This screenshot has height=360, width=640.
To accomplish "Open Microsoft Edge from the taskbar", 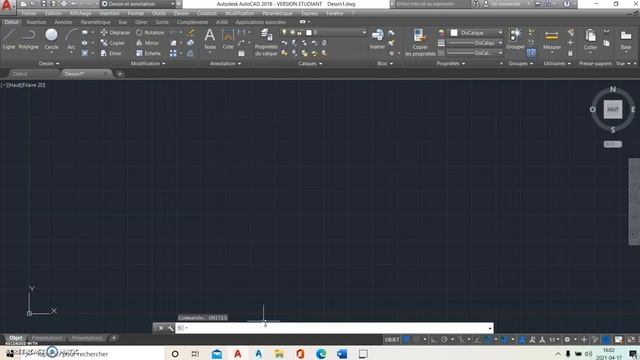I will [x=321, y=354].
